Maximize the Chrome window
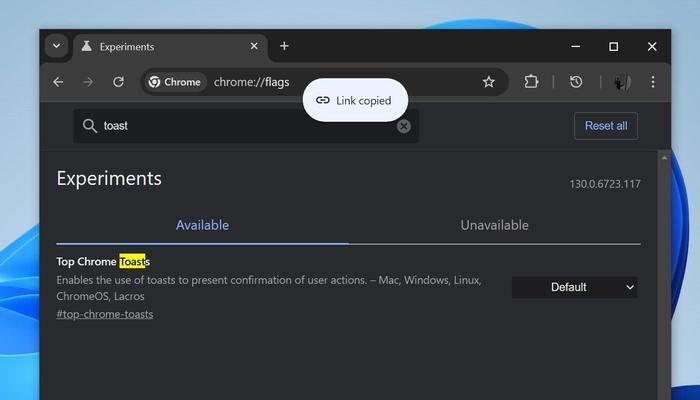The height and width of the screenshot is (400, 700). pyautogui.click(x=614, y=46)
